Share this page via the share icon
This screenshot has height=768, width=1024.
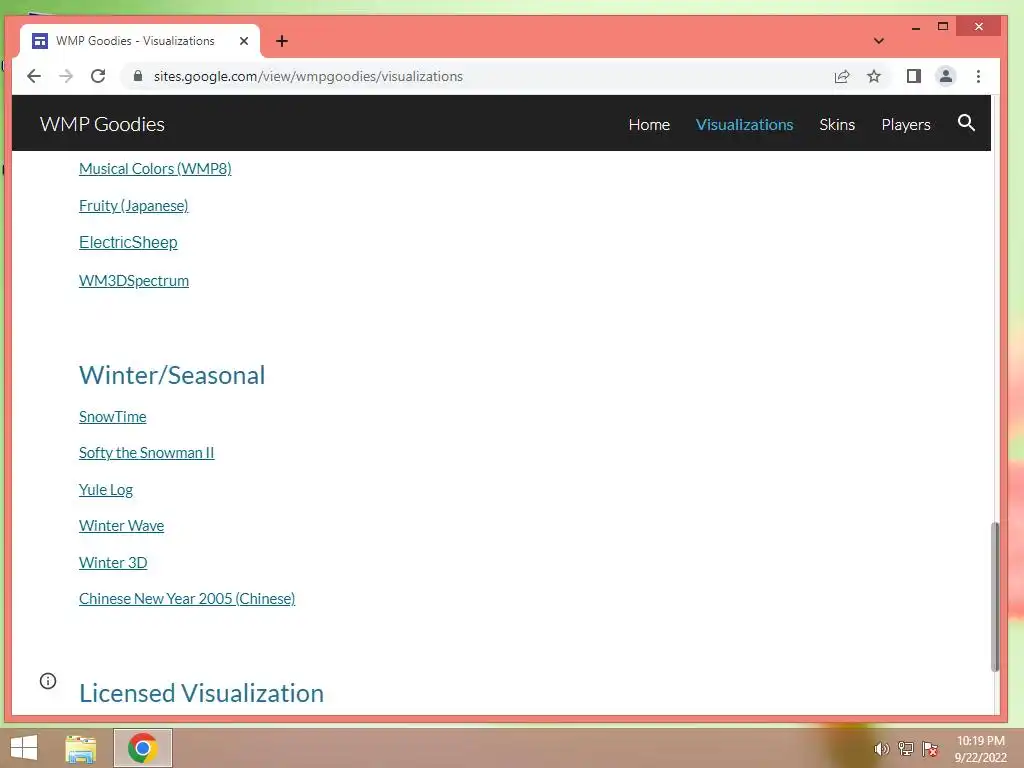[x=842, y=76]
